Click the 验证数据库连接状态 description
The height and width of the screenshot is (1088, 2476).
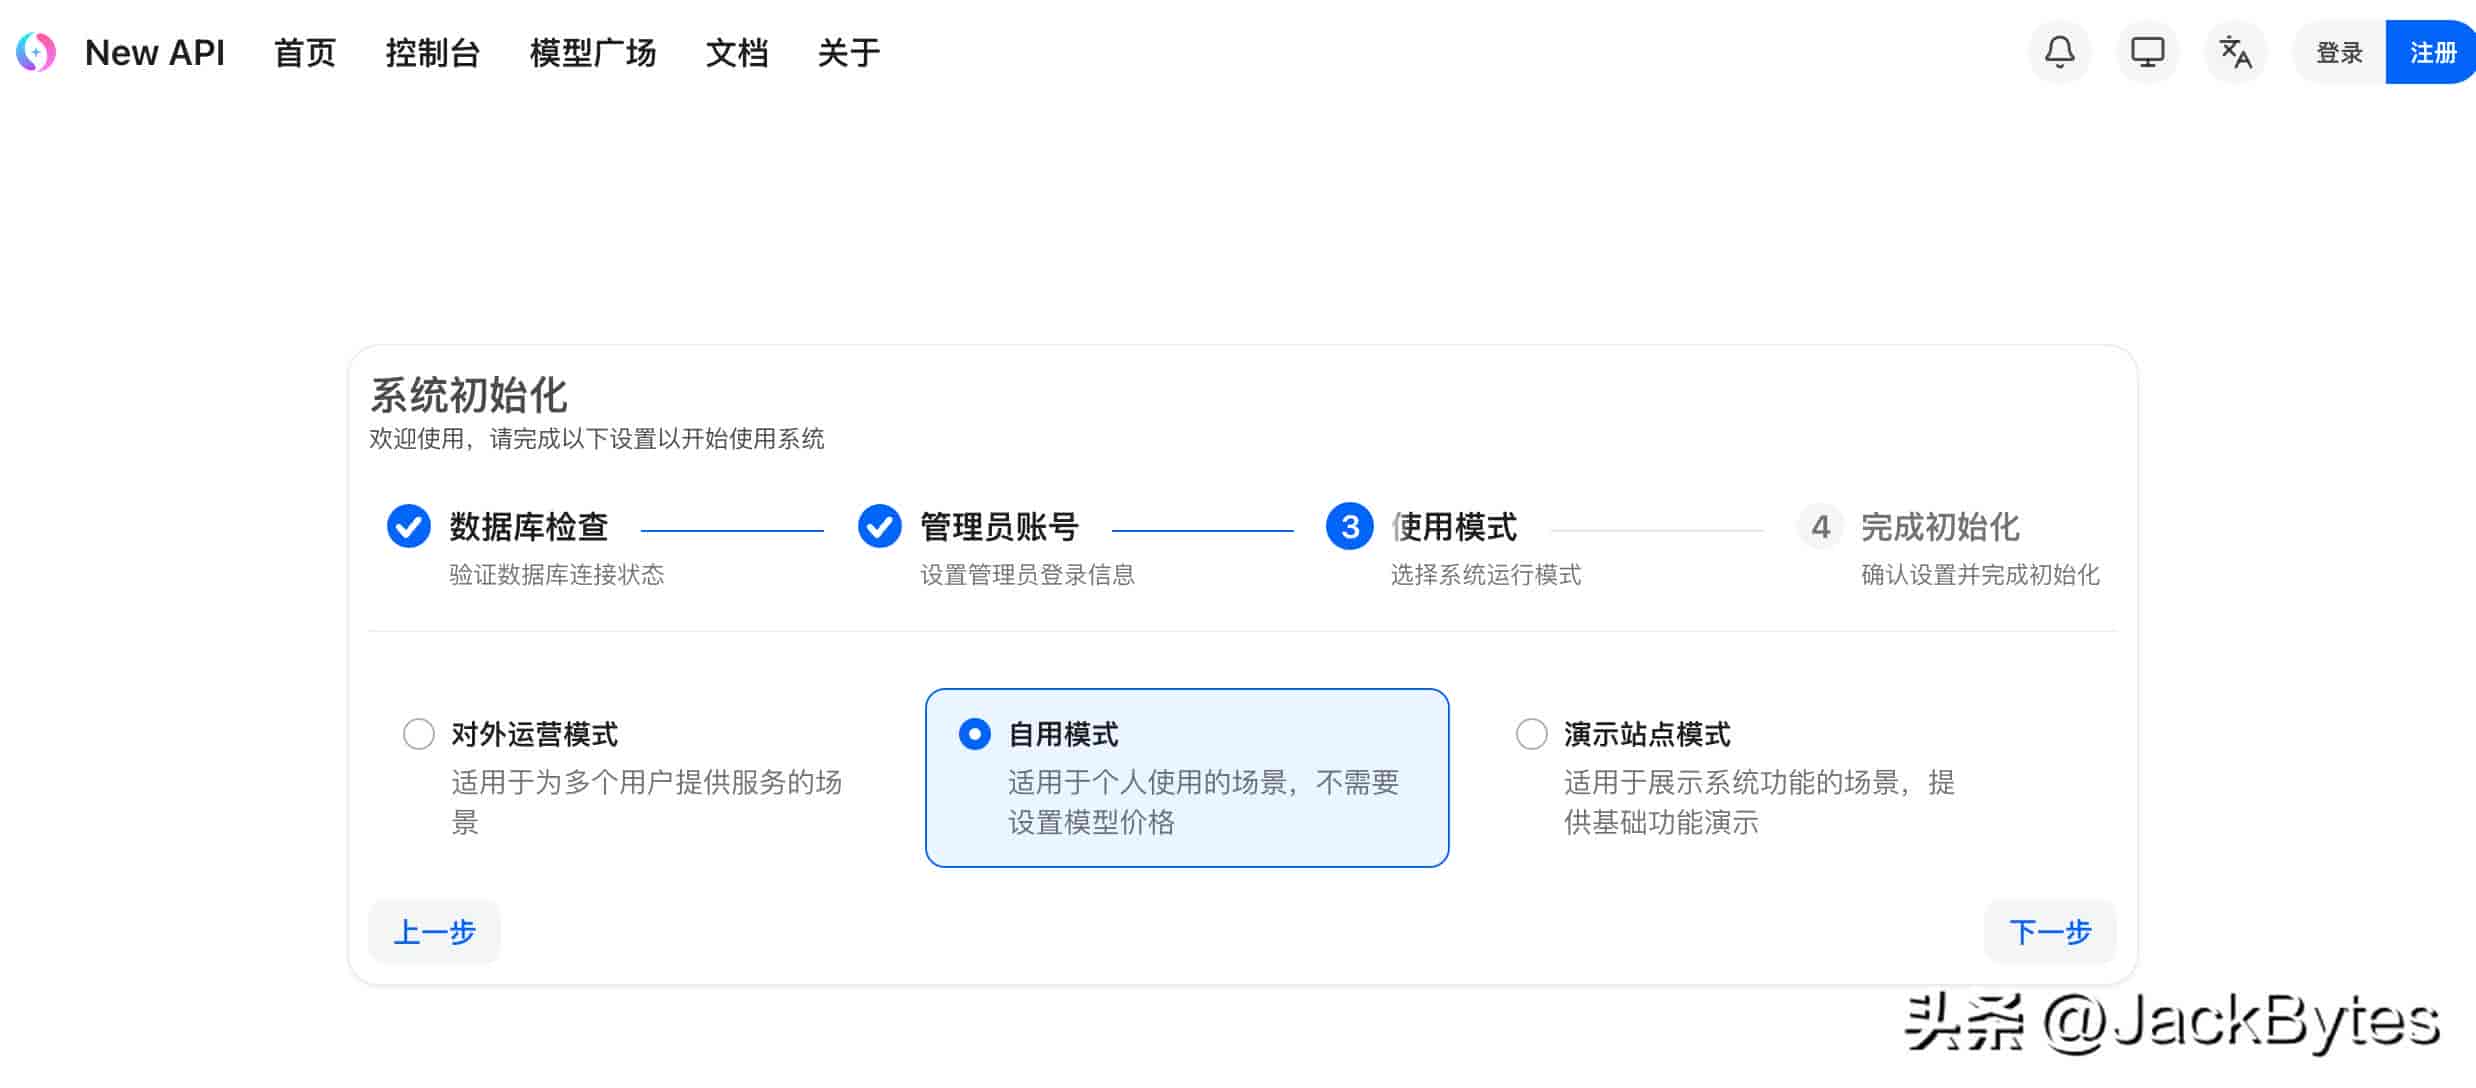click(557, 575)
